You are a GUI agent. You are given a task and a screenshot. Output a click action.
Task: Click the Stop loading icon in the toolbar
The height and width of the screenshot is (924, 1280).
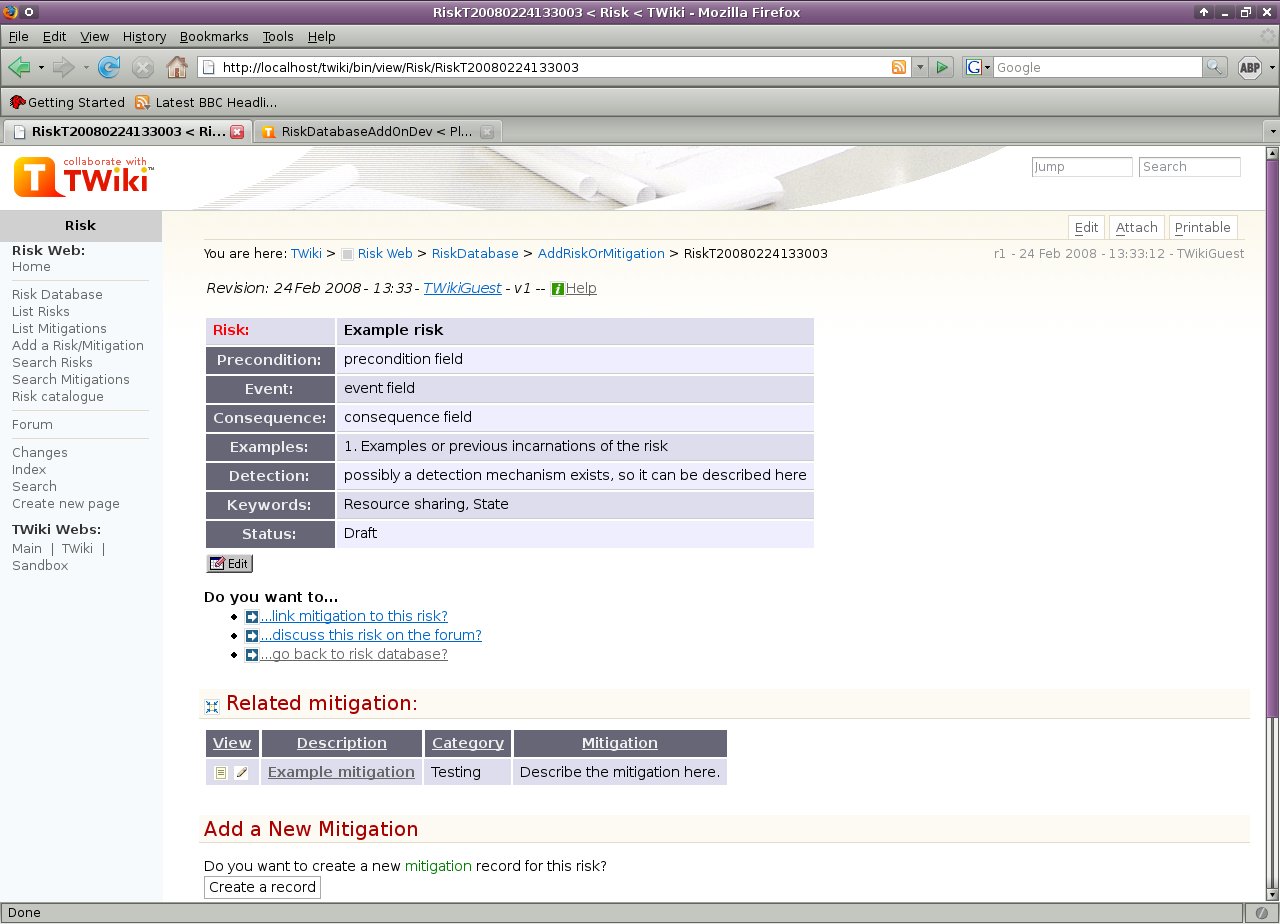point(143,67)
